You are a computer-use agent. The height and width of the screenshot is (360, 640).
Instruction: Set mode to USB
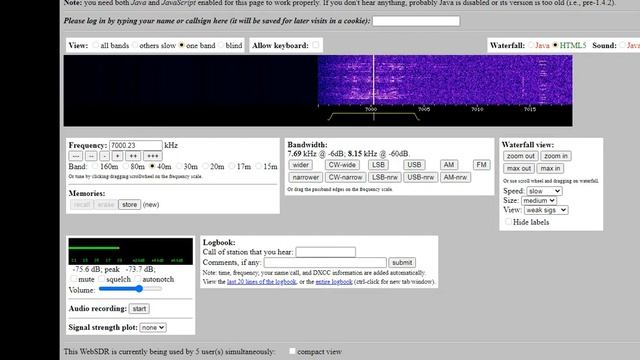(x=414, y=165)
